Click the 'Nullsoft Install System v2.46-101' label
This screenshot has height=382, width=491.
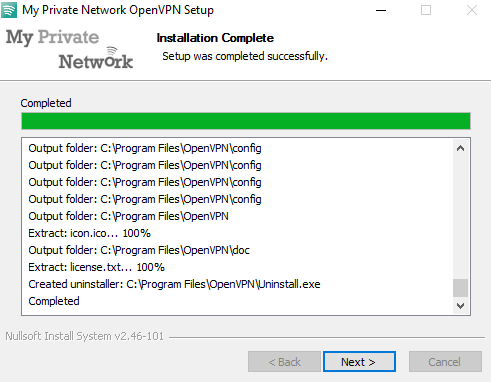(84, 336)
